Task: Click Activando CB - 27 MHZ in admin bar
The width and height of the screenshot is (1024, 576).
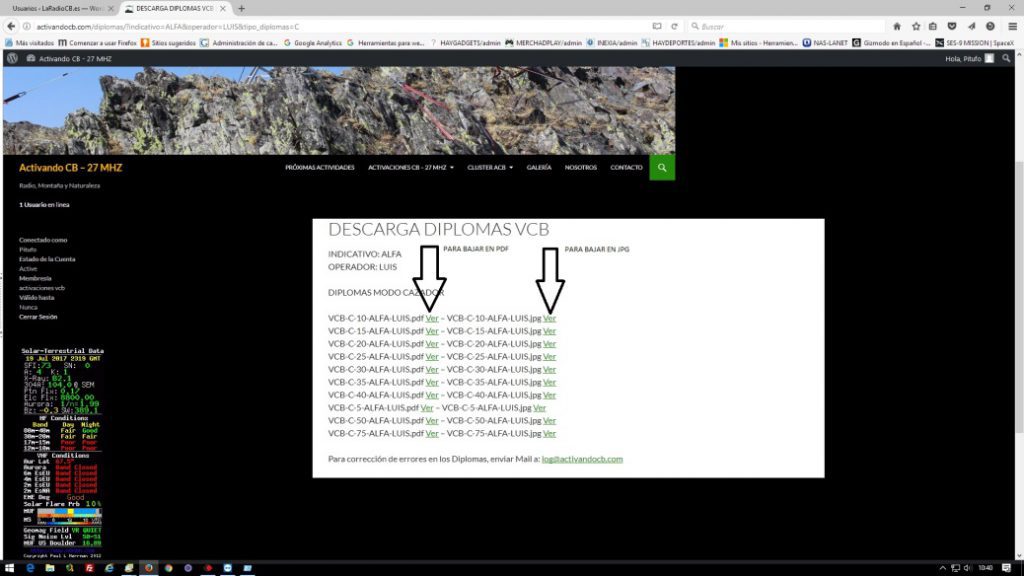Action: pos(69,58)
